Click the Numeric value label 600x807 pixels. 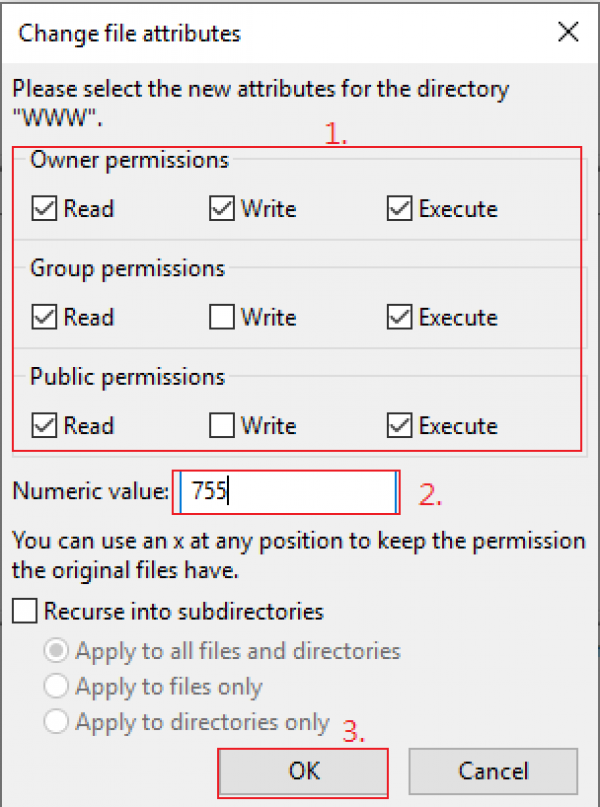90,491
